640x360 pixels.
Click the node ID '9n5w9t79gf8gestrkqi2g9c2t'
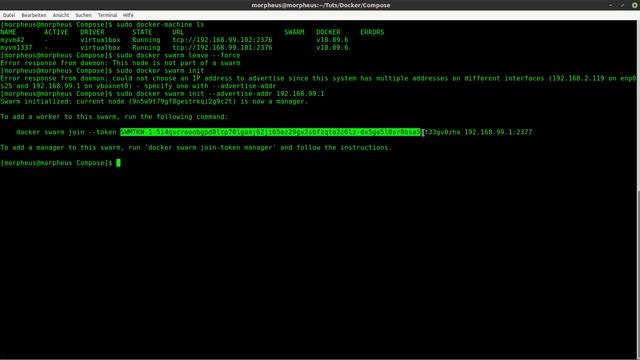pos(182,102)
